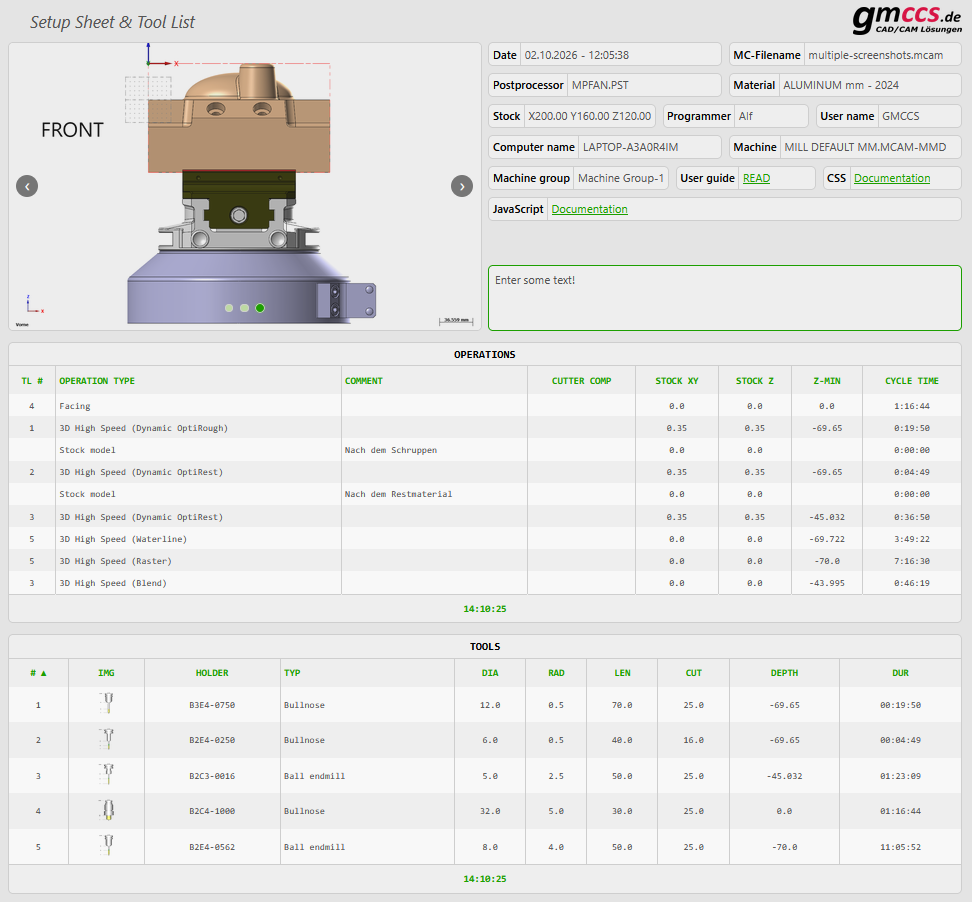Screen dimensions: 972x902
Task: Click the tool 3 Ball endmill image
Action: click(x=108, y=774)
